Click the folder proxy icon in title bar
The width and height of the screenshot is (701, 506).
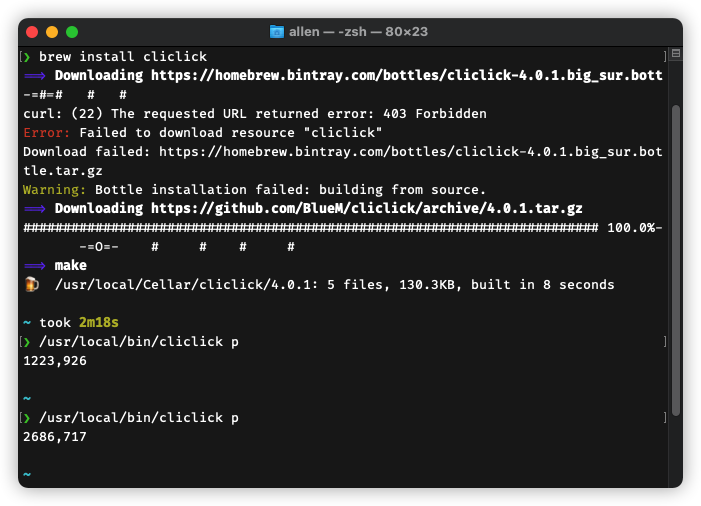[277, 32]
